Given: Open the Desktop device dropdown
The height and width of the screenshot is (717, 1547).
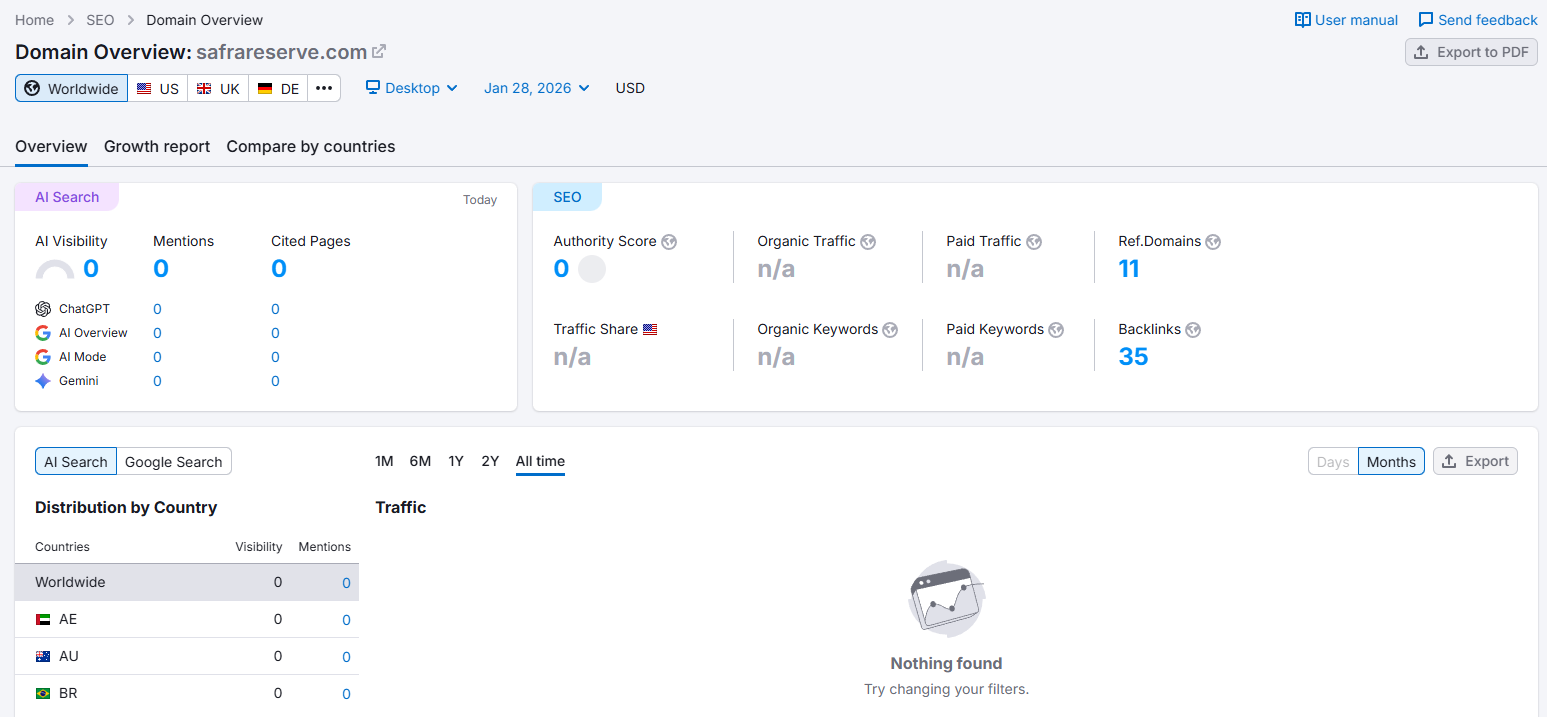Looking at the screenshot, I should pos(412,88).
